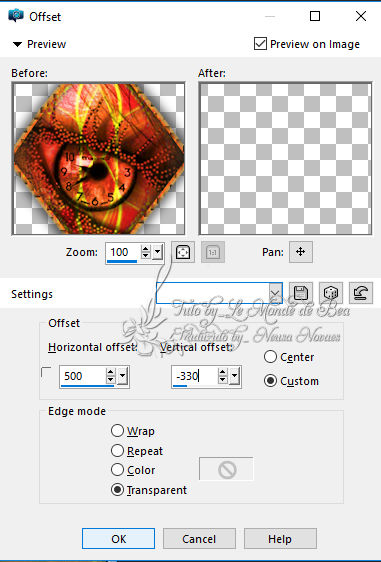Click the Vertical offset input field
Viewport: 381px width, 562px height.
195,376
